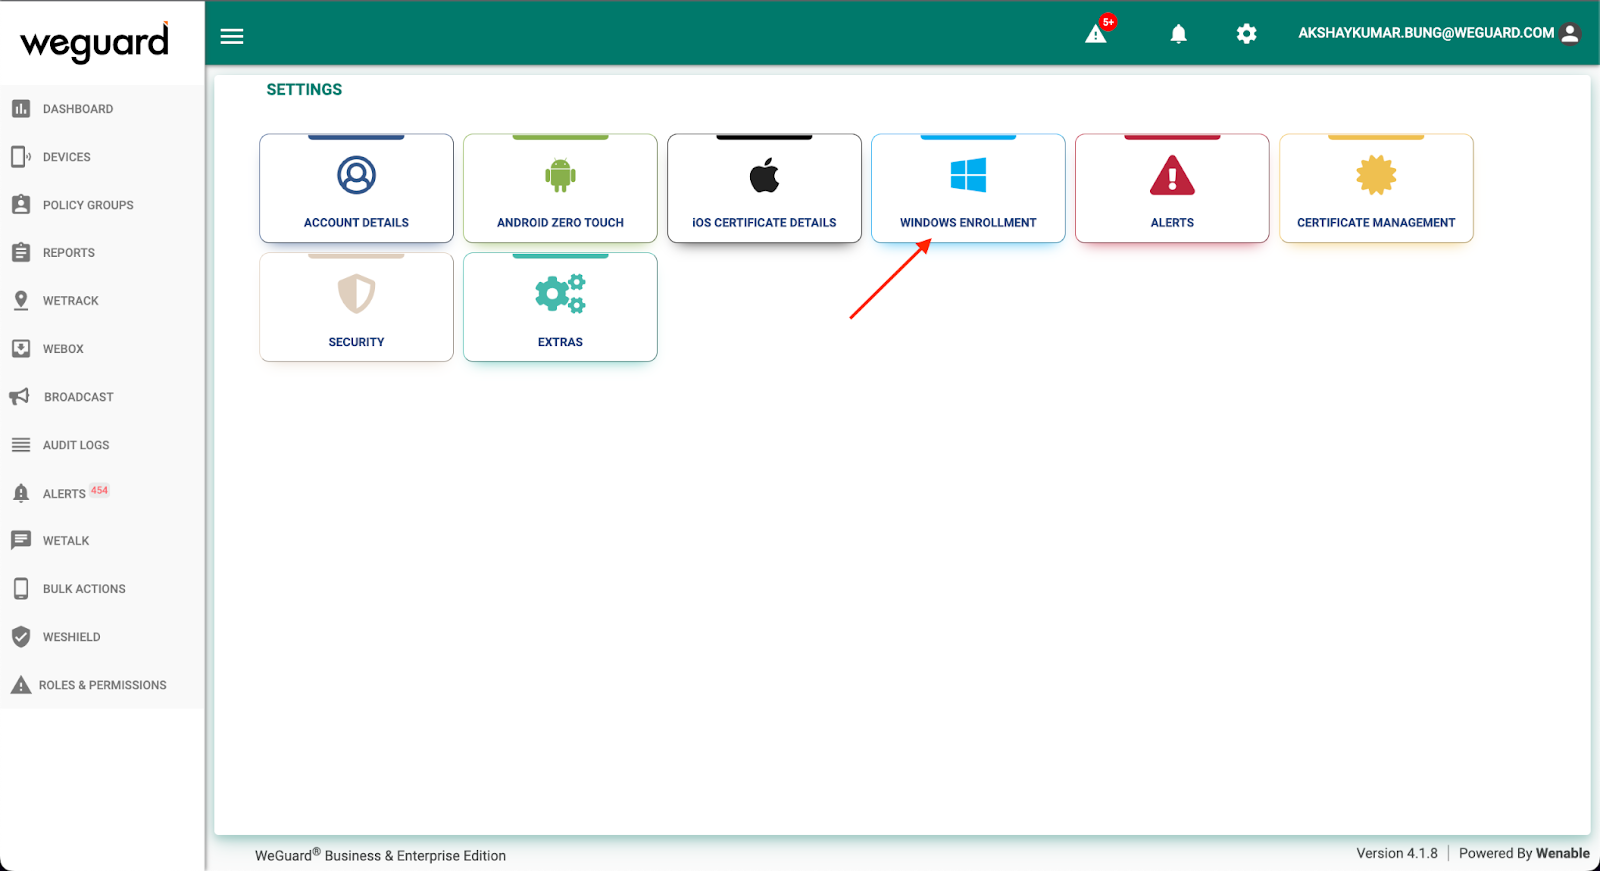The image size is (1600, 871).
Task: Click the weguard logo
Action: point(95,42)
